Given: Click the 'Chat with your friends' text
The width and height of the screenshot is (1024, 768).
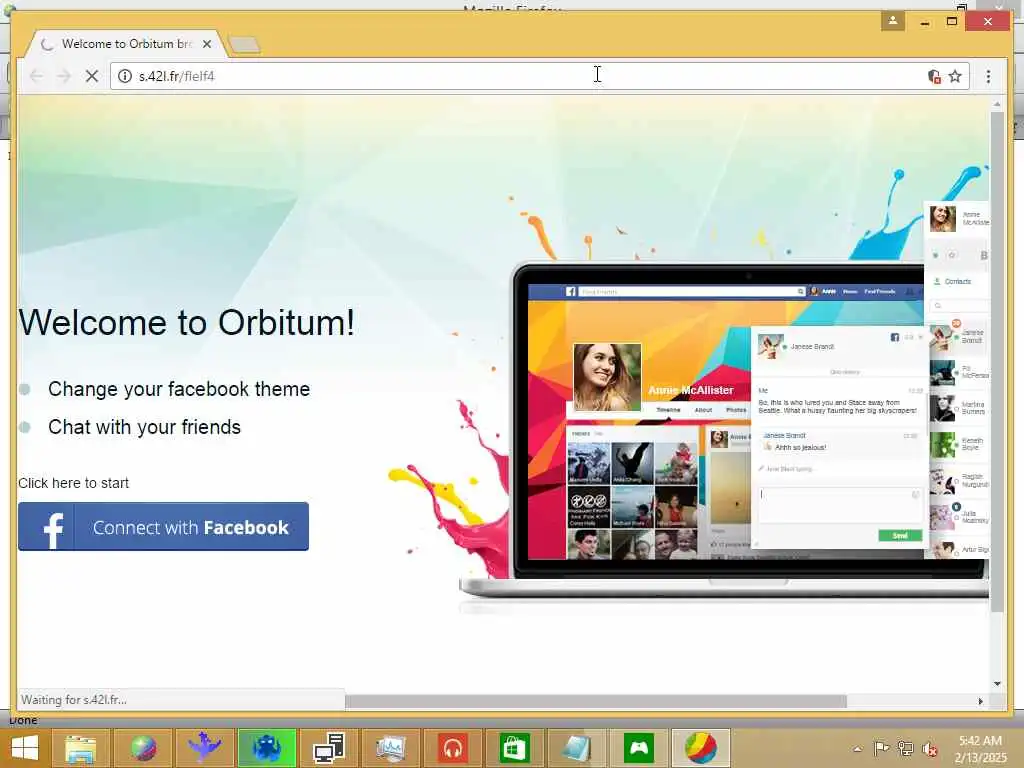Looking at the screenshot, I should [144, 427].
